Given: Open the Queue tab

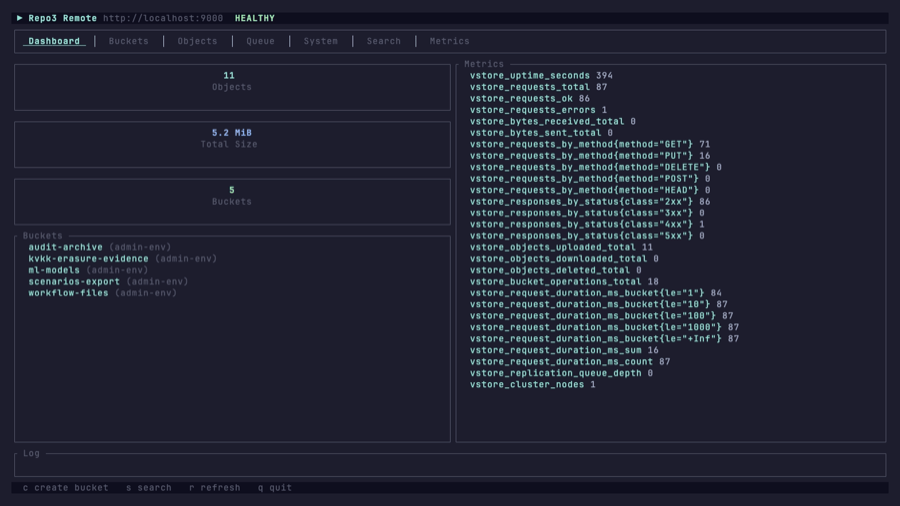Looking at the screenshot, I should (x=261, y=41).
